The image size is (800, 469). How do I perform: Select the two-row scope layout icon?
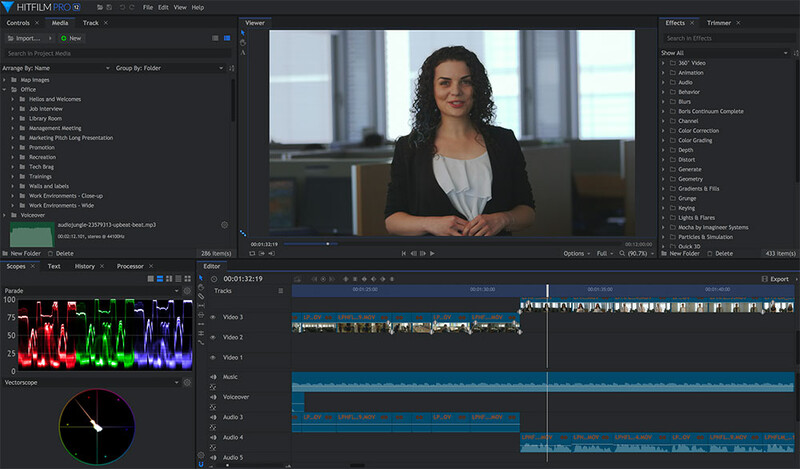point(160,279)
